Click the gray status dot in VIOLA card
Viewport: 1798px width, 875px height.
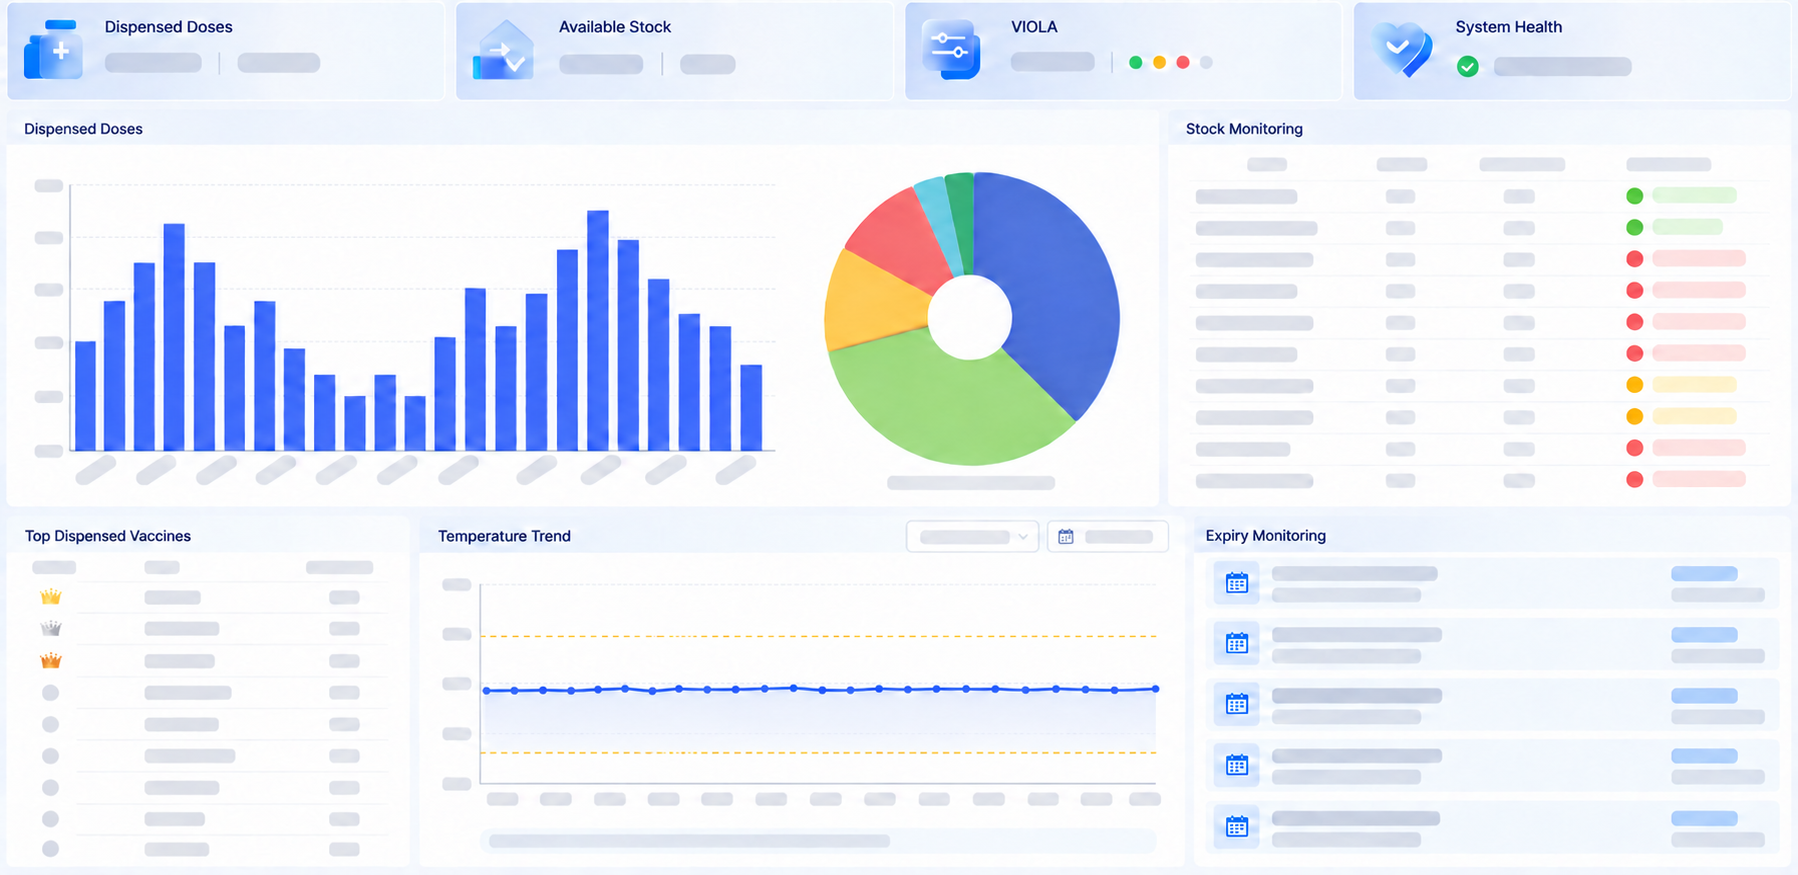coord(1207,62)
